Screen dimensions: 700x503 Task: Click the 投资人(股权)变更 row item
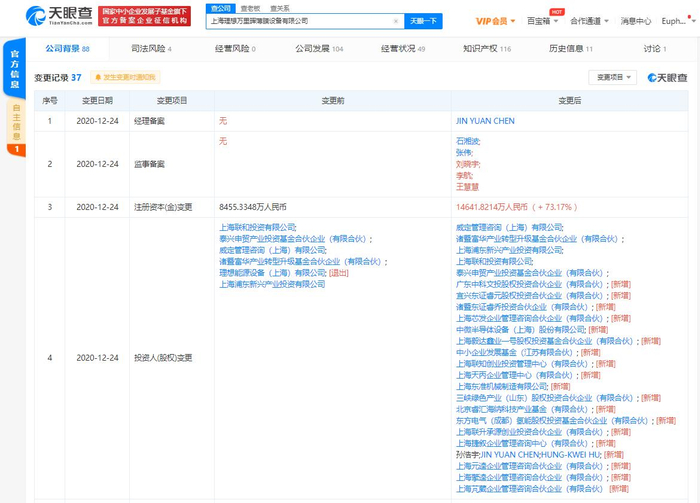coord(163,358)
